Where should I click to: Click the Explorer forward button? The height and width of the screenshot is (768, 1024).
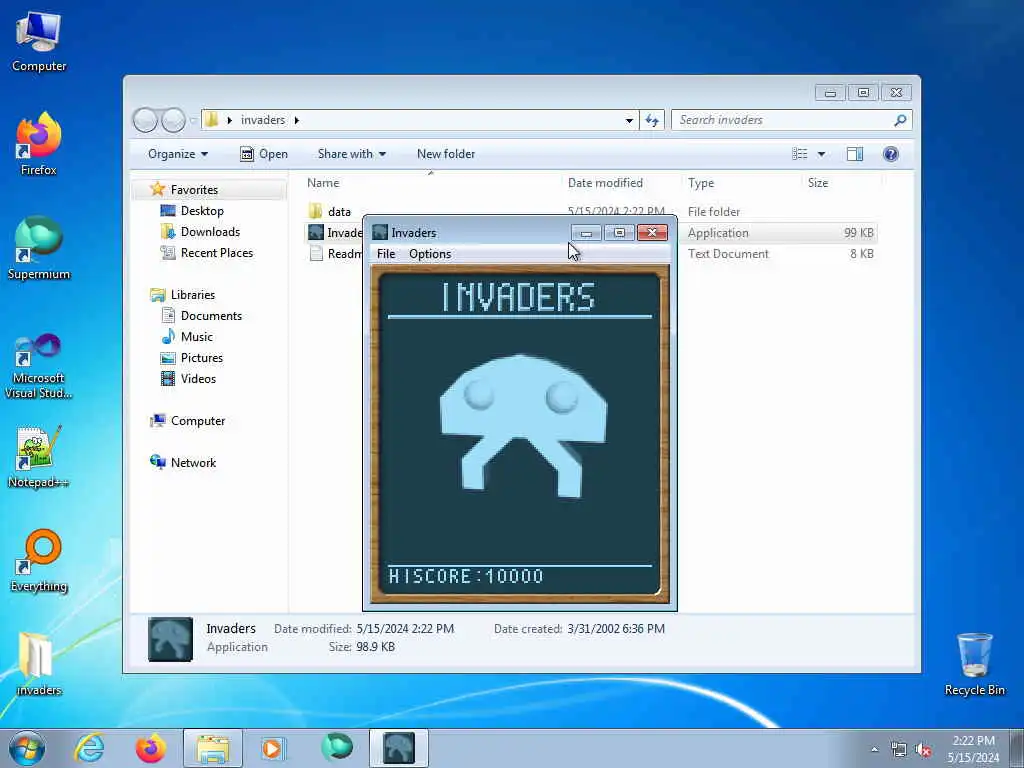coord(173,120)
